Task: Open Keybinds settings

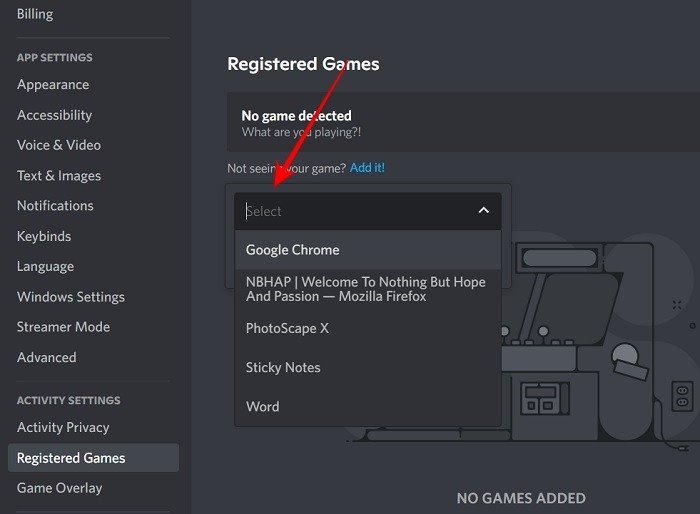Action: click(44, 236)
